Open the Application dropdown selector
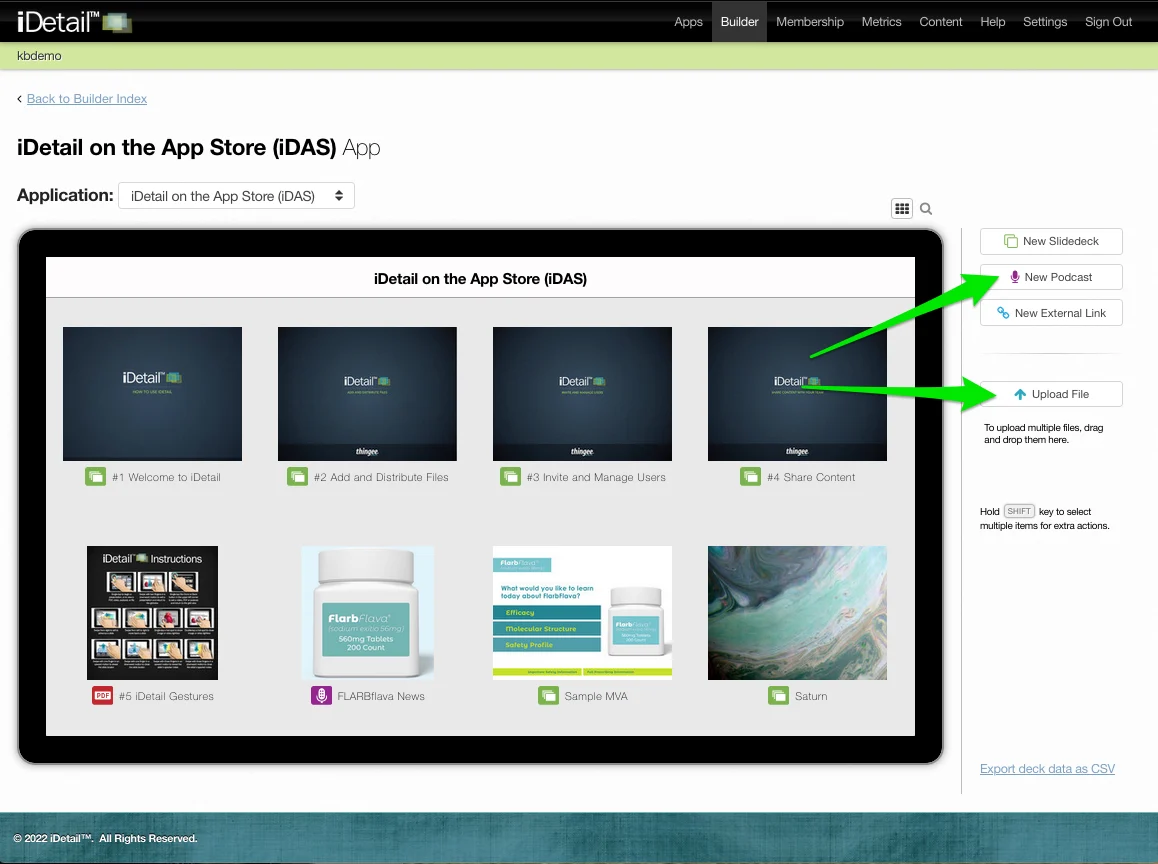This screenshot has width=1158, height=864. [x=236, y=196]
